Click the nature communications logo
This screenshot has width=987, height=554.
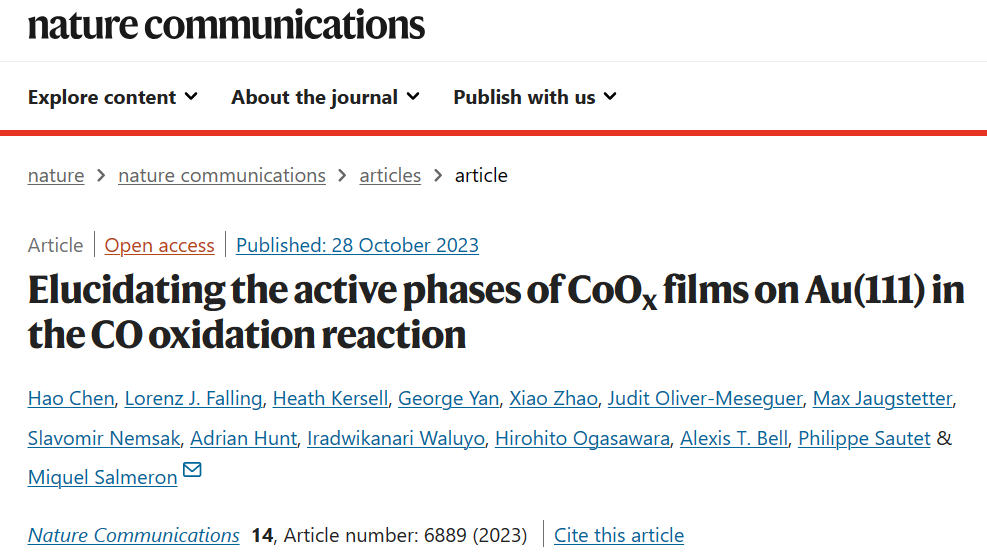tap(227, 25)
